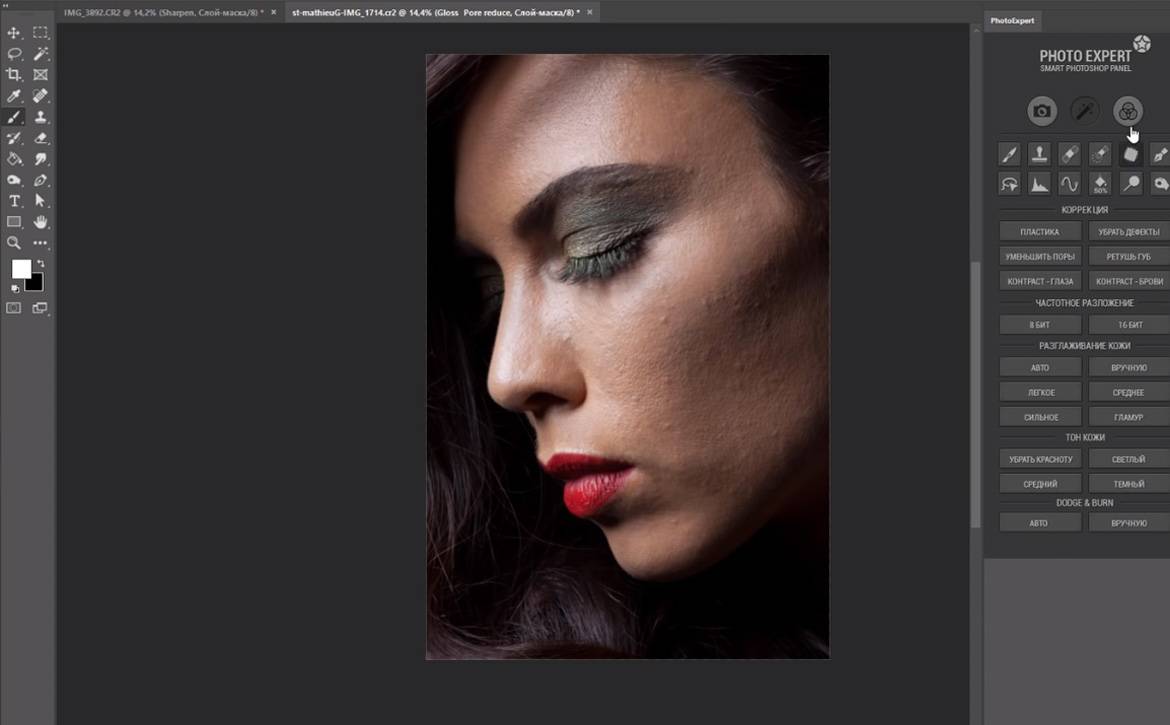Click the histogram levels icon in panel
1170x725 pixels.
point(1039,184)
